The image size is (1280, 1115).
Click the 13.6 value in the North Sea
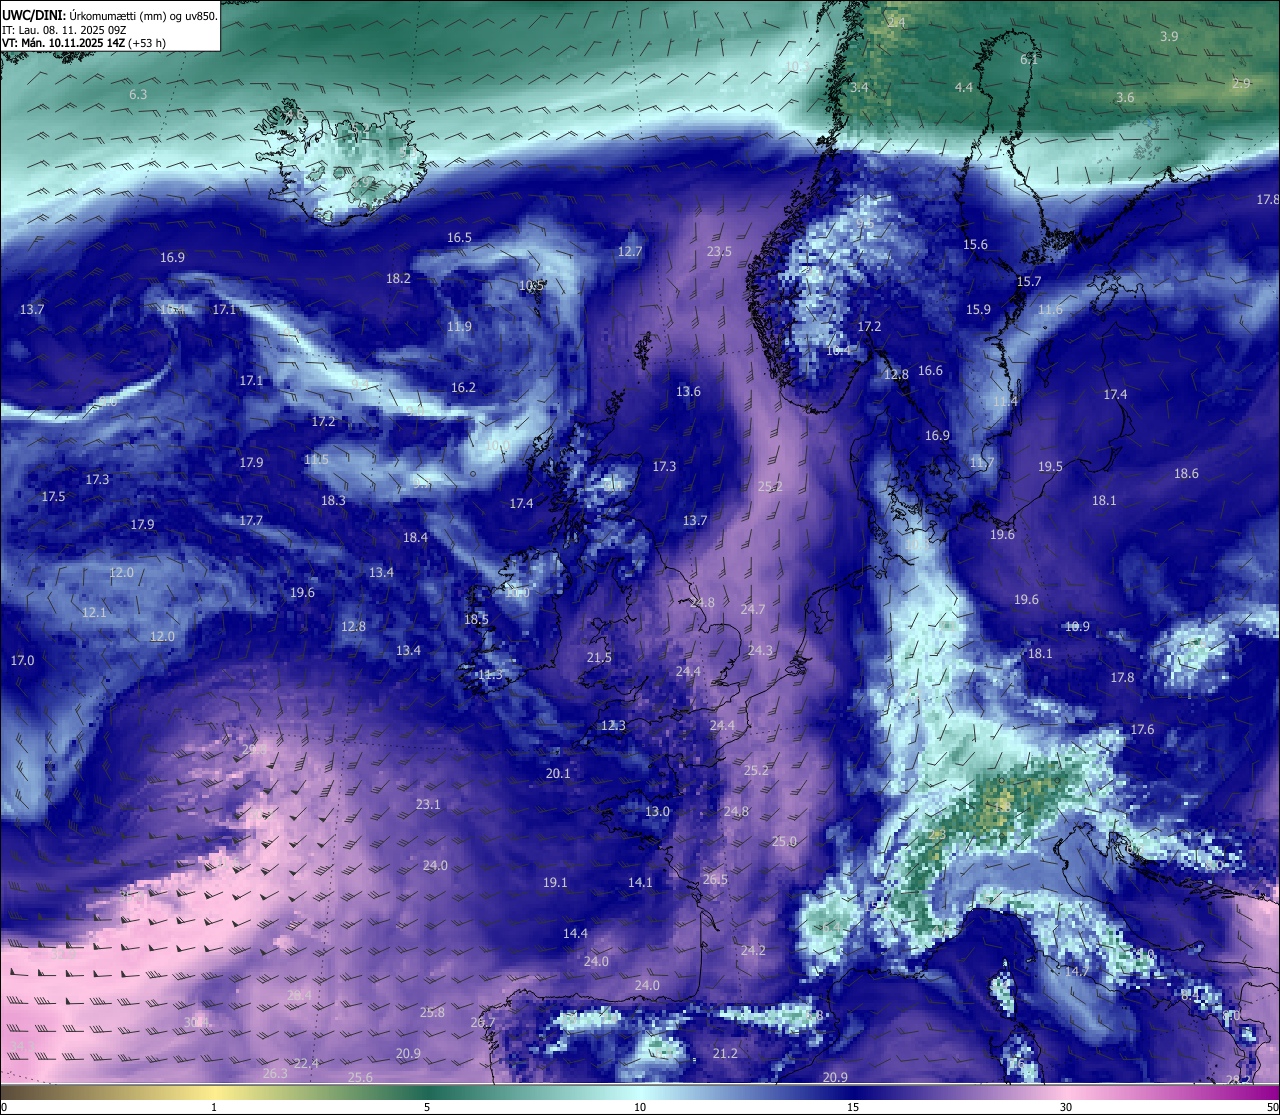point(688,391)
